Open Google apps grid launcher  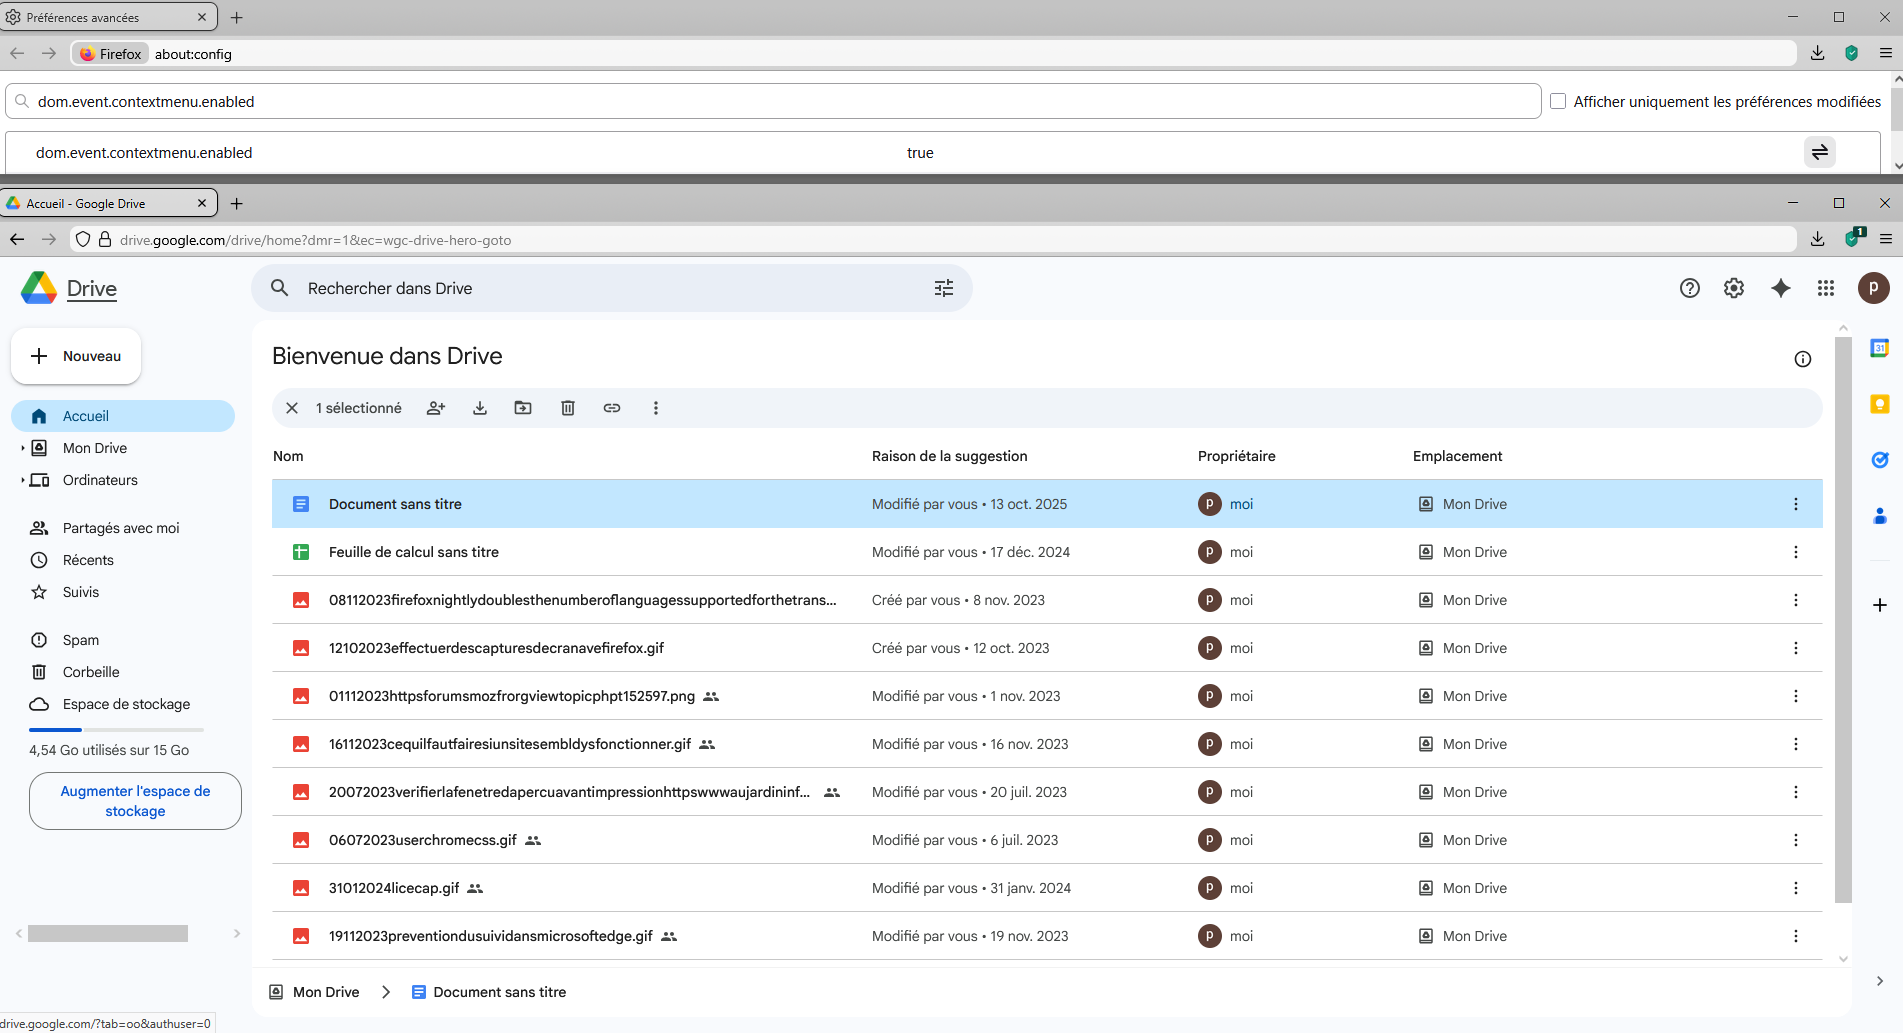click(x=1826, y=288)
